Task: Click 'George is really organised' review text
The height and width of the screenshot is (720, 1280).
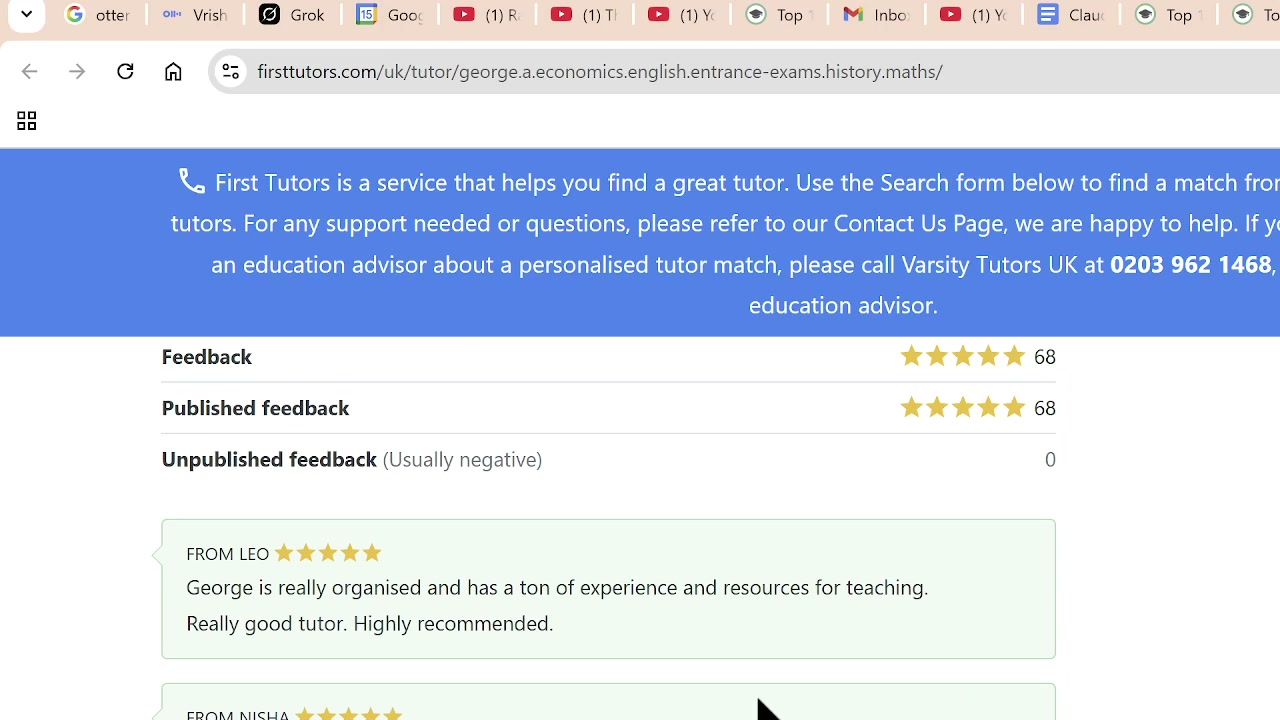Action: tap(557, 587)
